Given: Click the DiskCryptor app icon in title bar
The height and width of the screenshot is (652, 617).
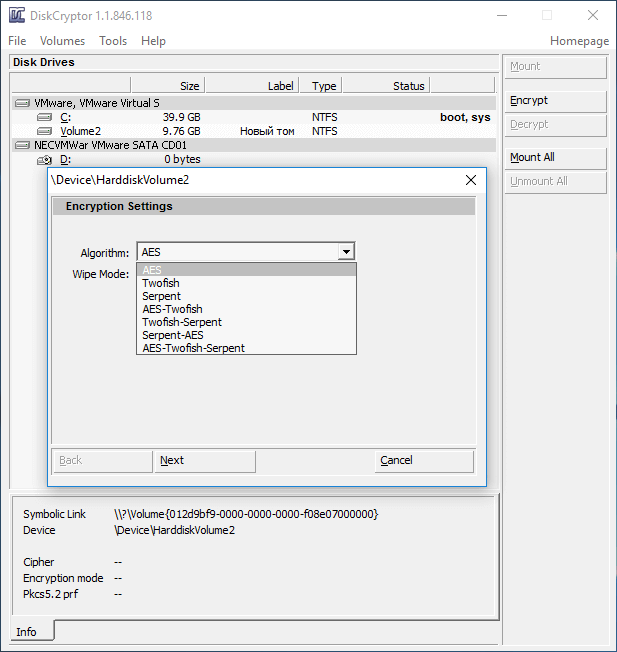Looking at the screenshot, I should 17,15.
